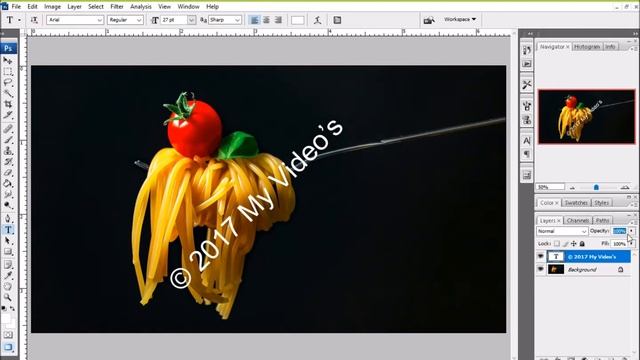Open the Workspace dropdown
Image resolution: width=640 pixels, height=360 pixels.
[460, 19]
